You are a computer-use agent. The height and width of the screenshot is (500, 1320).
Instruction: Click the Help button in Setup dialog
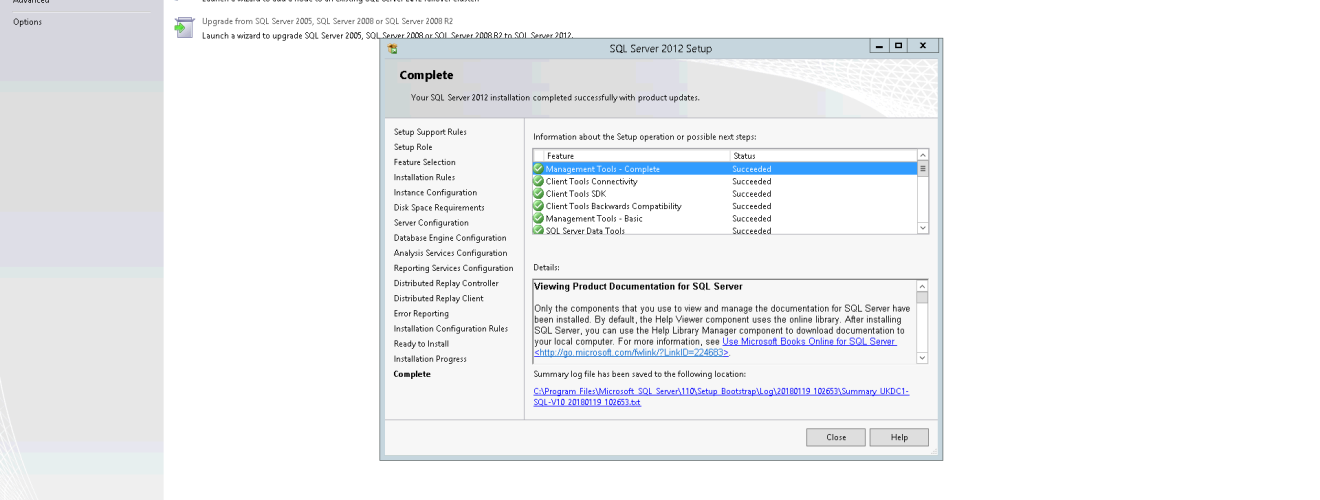pos(899,437)
